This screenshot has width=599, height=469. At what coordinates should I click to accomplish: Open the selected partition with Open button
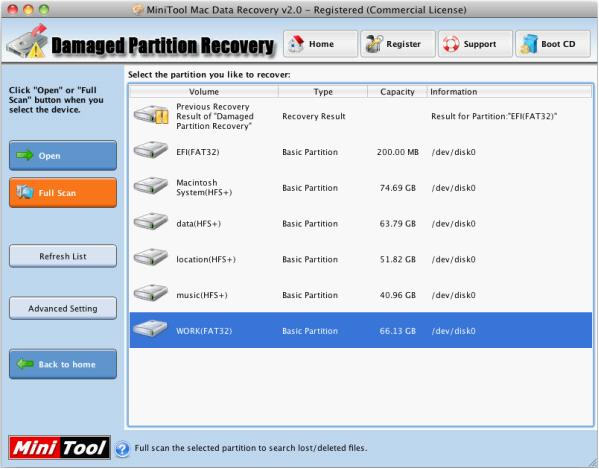point(63,155)
